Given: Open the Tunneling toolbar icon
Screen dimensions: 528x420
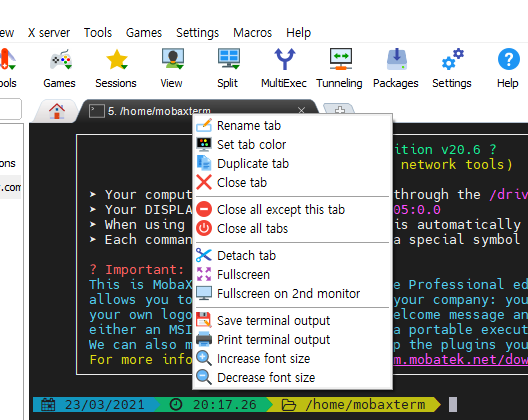Looking at the screenshot, I should coord(340,59).
